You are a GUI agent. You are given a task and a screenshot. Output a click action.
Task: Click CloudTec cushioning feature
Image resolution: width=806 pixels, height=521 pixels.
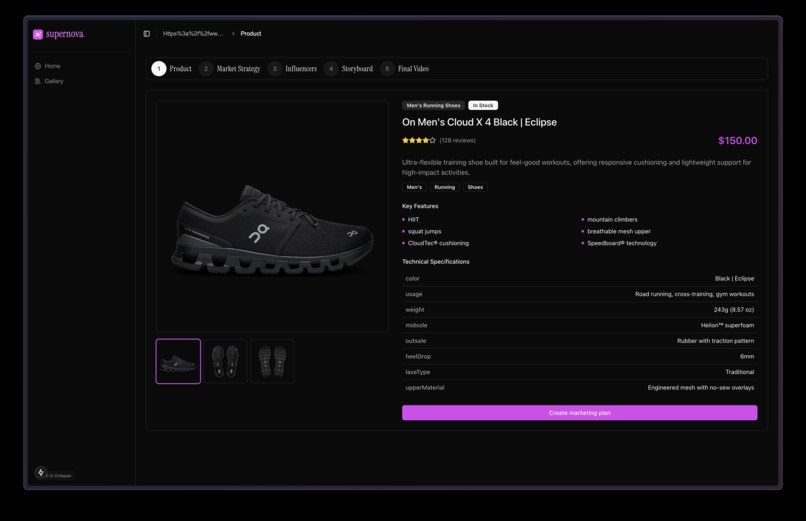pos(438,243)
